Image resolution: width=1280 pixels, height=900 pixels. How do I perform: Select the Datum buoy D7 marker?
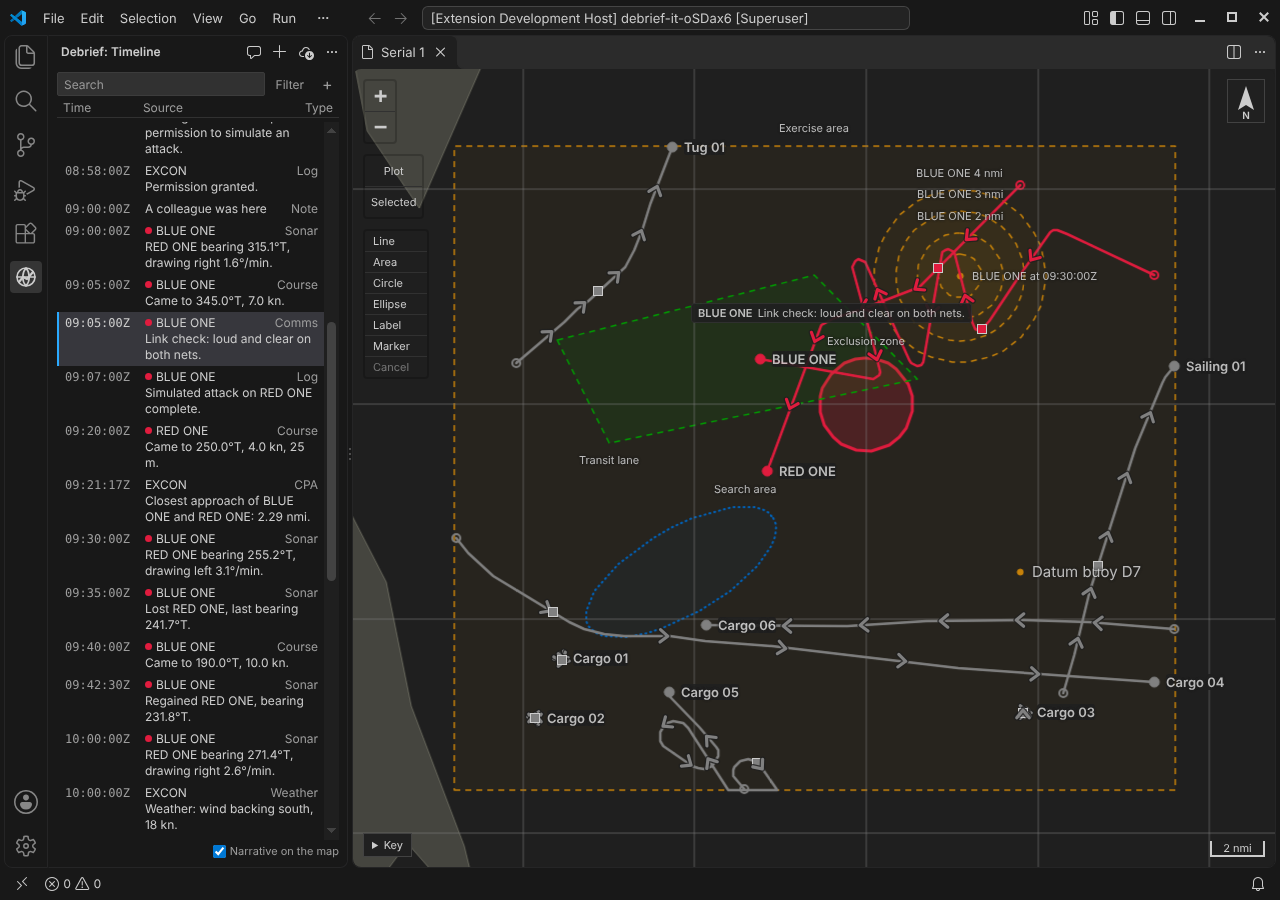point(1020,572)
